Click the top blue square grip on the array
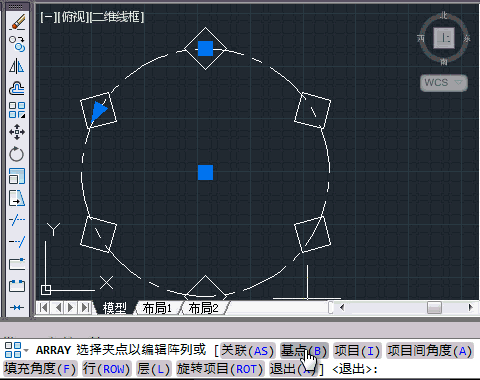The image size is (480, 380). [205, 48]
